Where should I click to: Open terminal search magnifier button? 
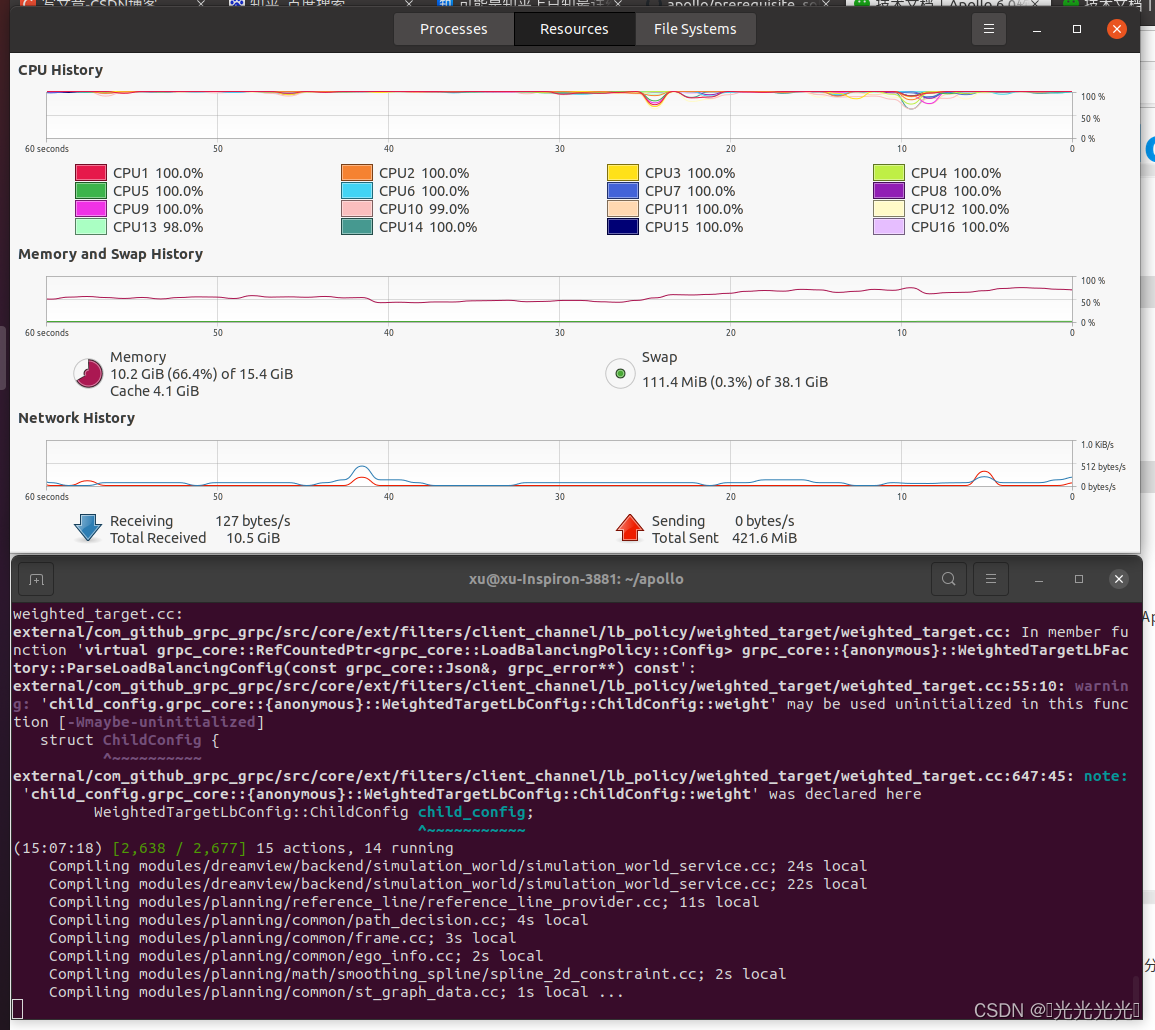coord(949,579)
